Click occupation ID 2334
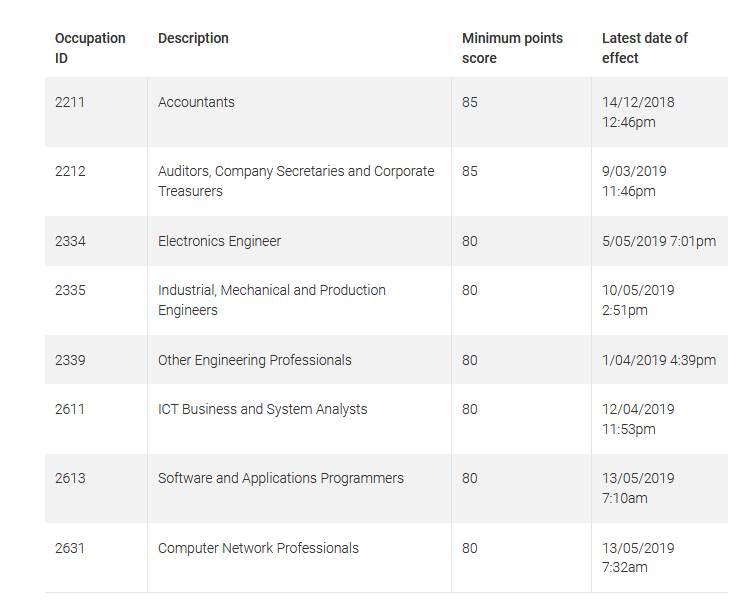This screenshot has height=603, width=749. point(70,241)
